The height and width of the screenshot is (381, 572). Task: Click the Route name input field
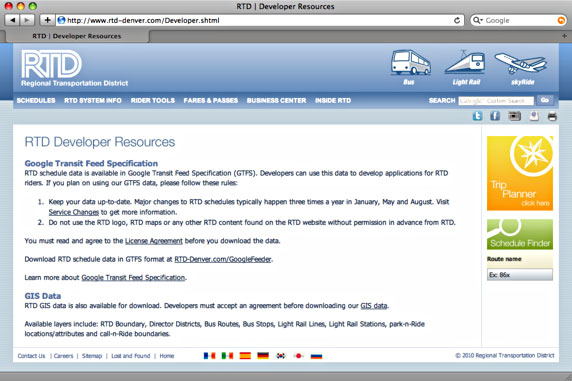(x=520, y=274)
